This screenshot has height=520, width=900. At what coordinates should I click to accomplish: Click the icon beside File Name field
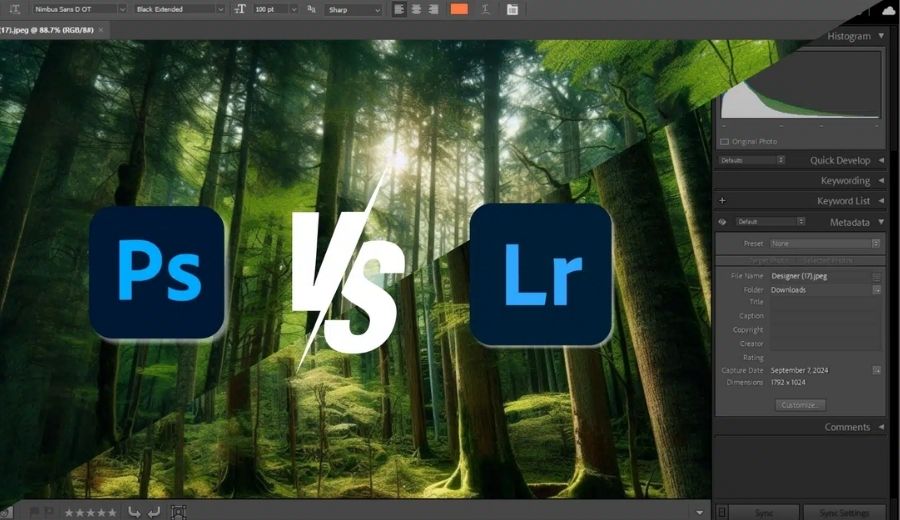[x=876, y=277]
